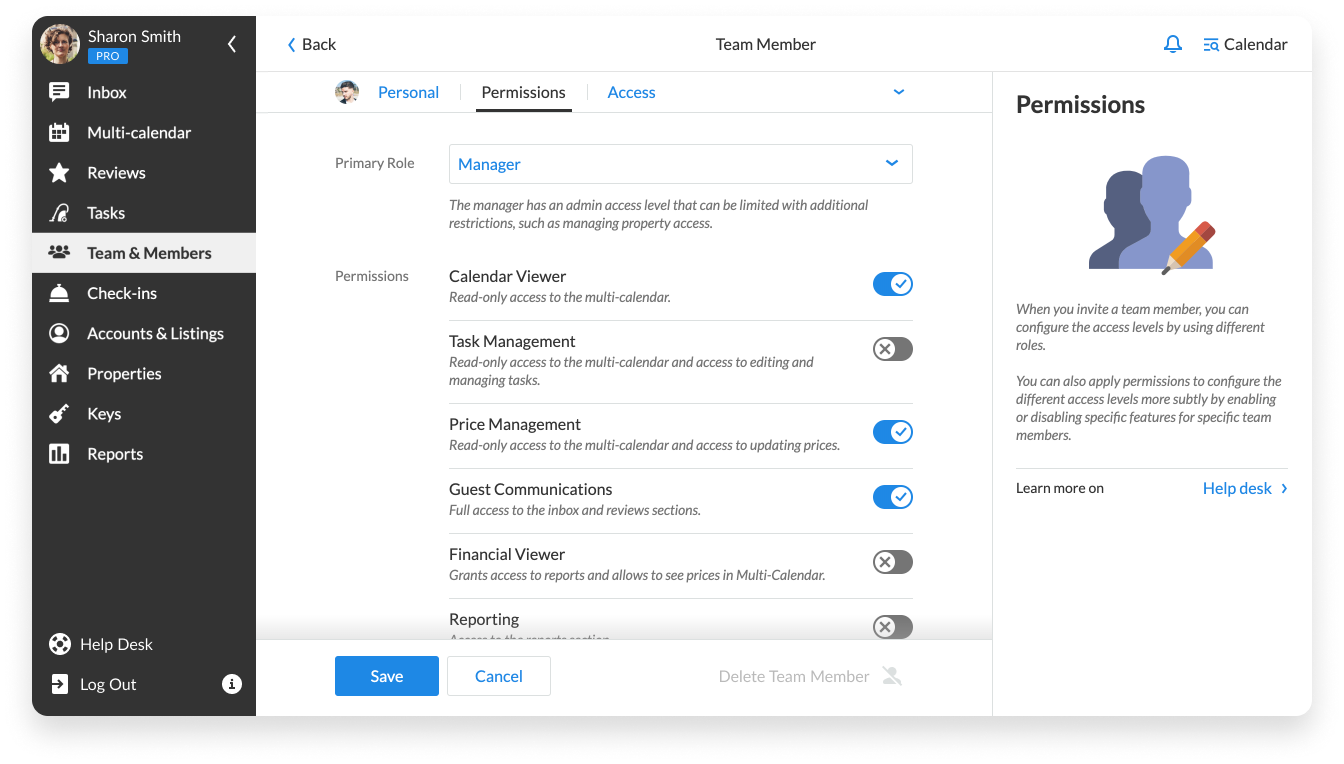Open the Calendar search icon in the header
The width and height of the screenshot is (1344, 764).
coord(1210,44)
